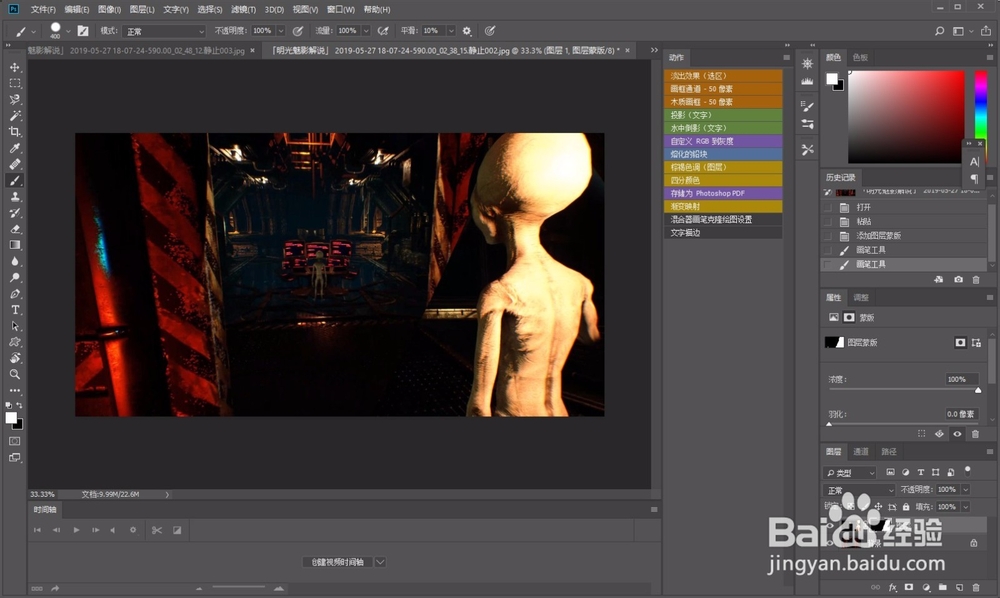1000x598 pixels.
Task: Toggle pressure for opacity button
Action: (x=298, y=31)
